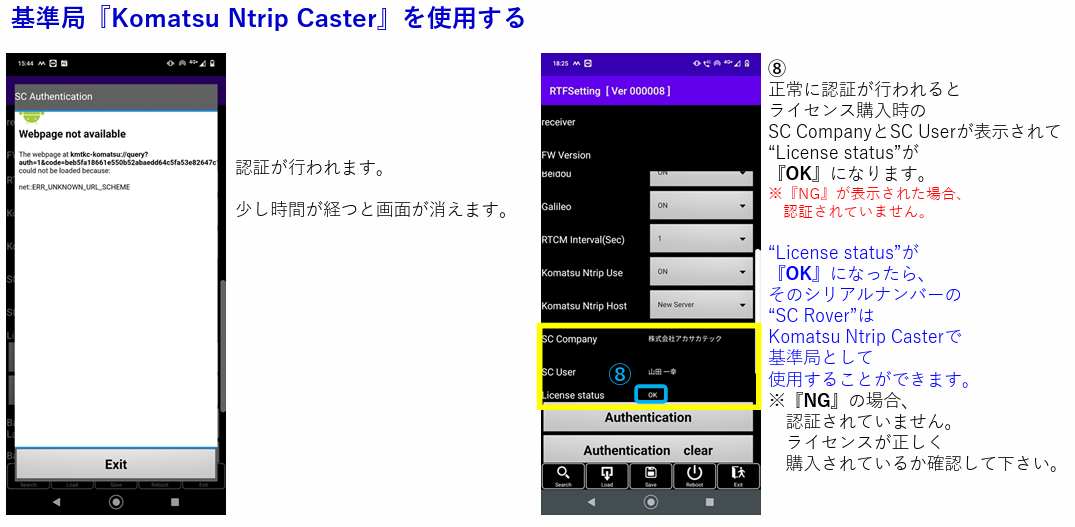Tap Android back triangle on SC Authentication phone
This screenshot has height=527, width=1075.
(57, 502)
